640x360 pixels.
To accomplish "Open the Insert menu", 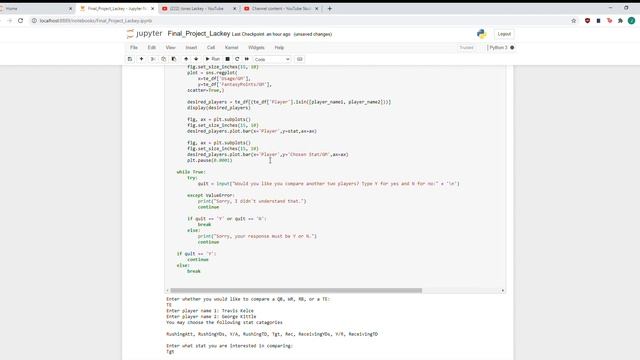I will (x=191, y=48).
